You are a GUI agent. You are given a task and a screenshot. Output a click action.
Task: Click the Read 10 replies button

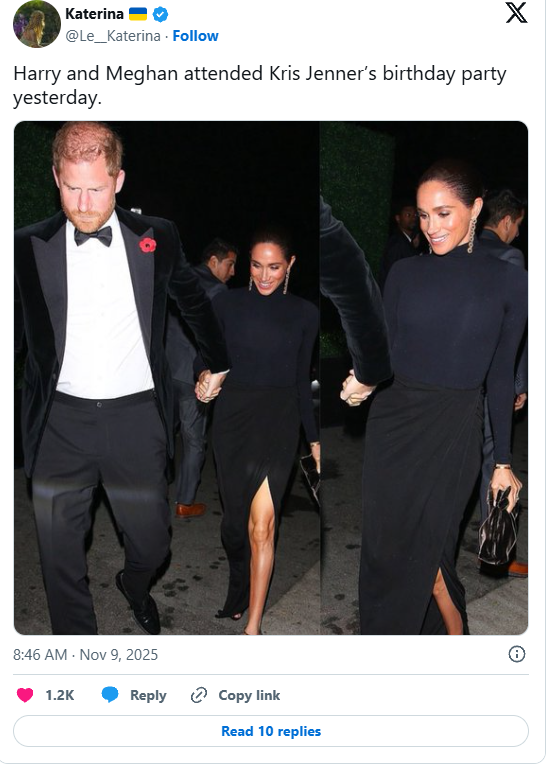[271, 731]
